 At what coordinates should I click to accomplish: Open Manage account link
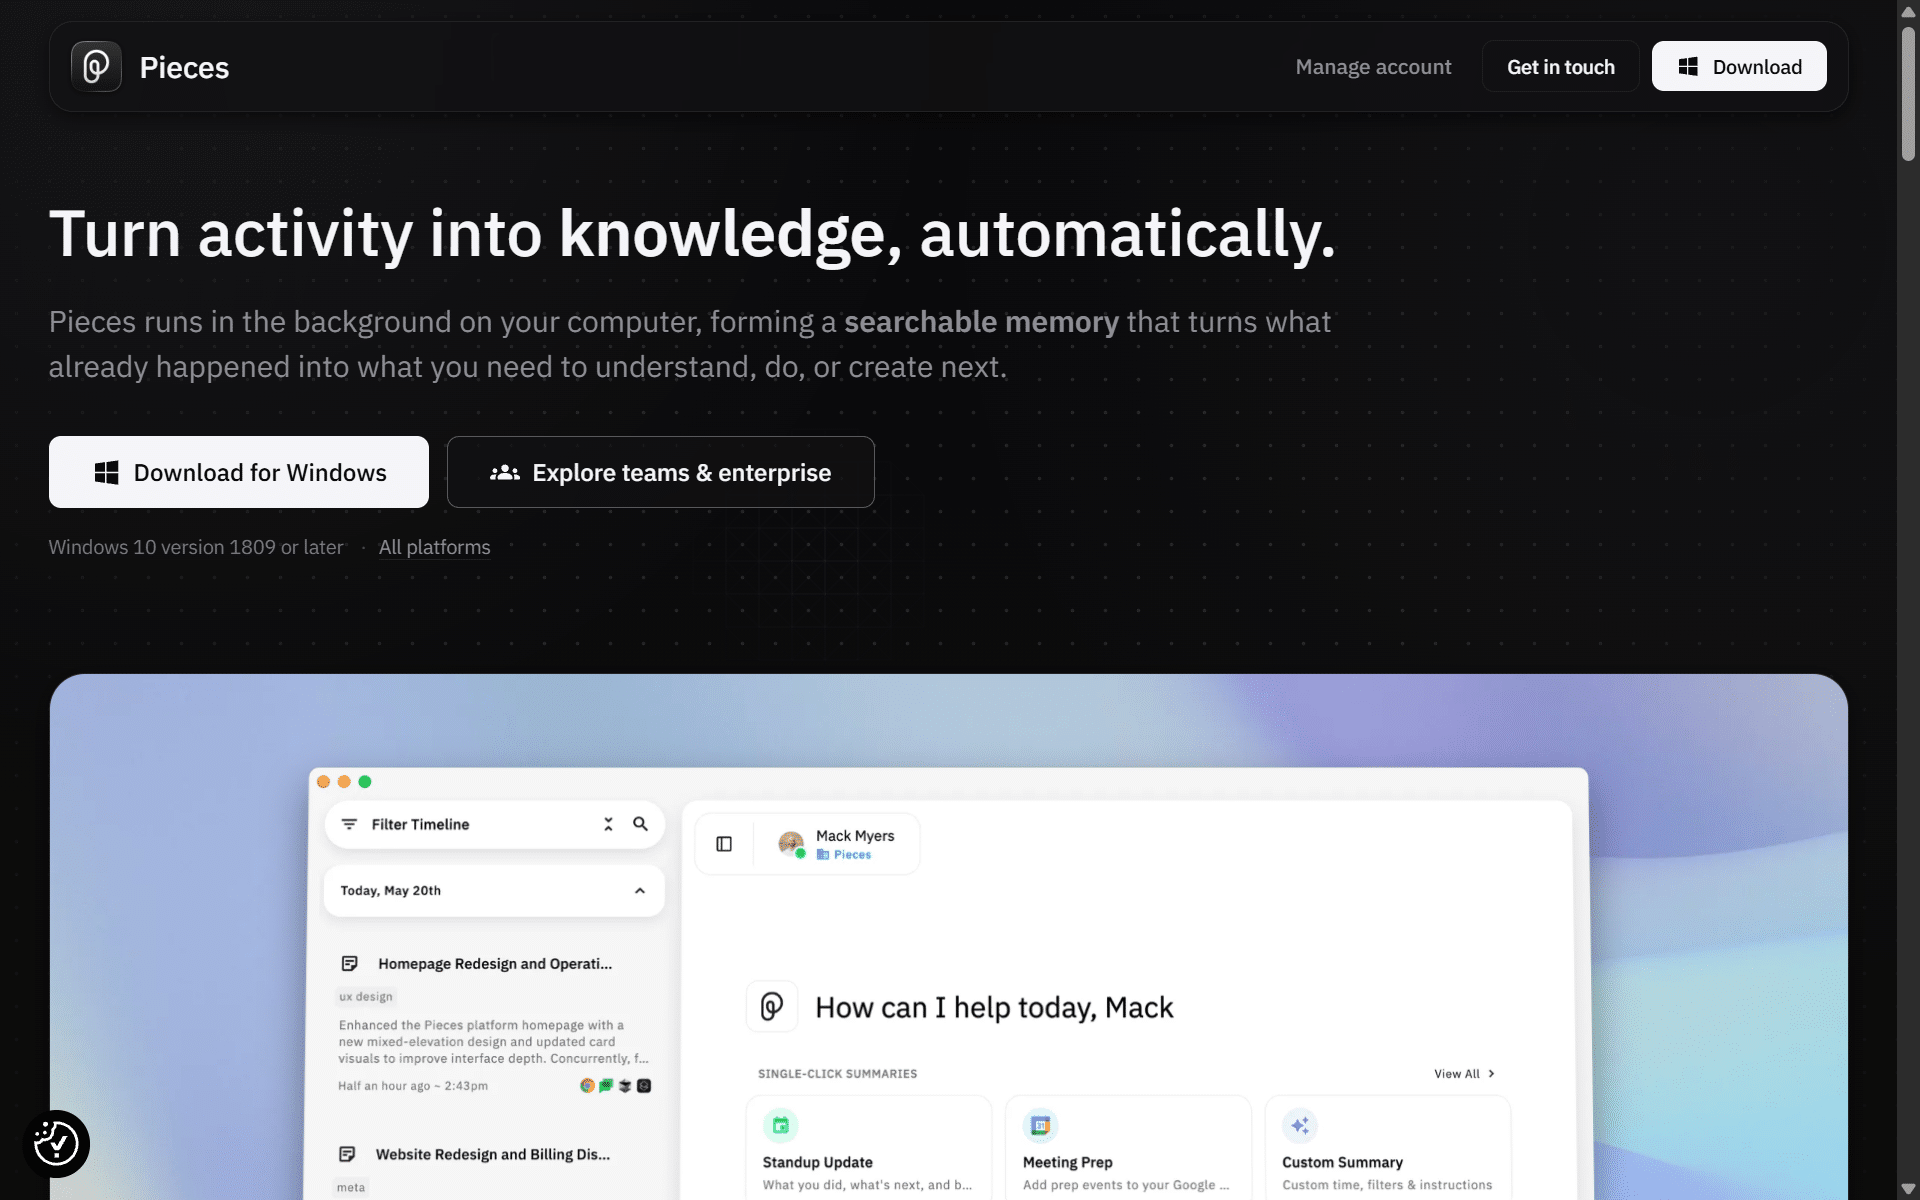coord(1373,67)
